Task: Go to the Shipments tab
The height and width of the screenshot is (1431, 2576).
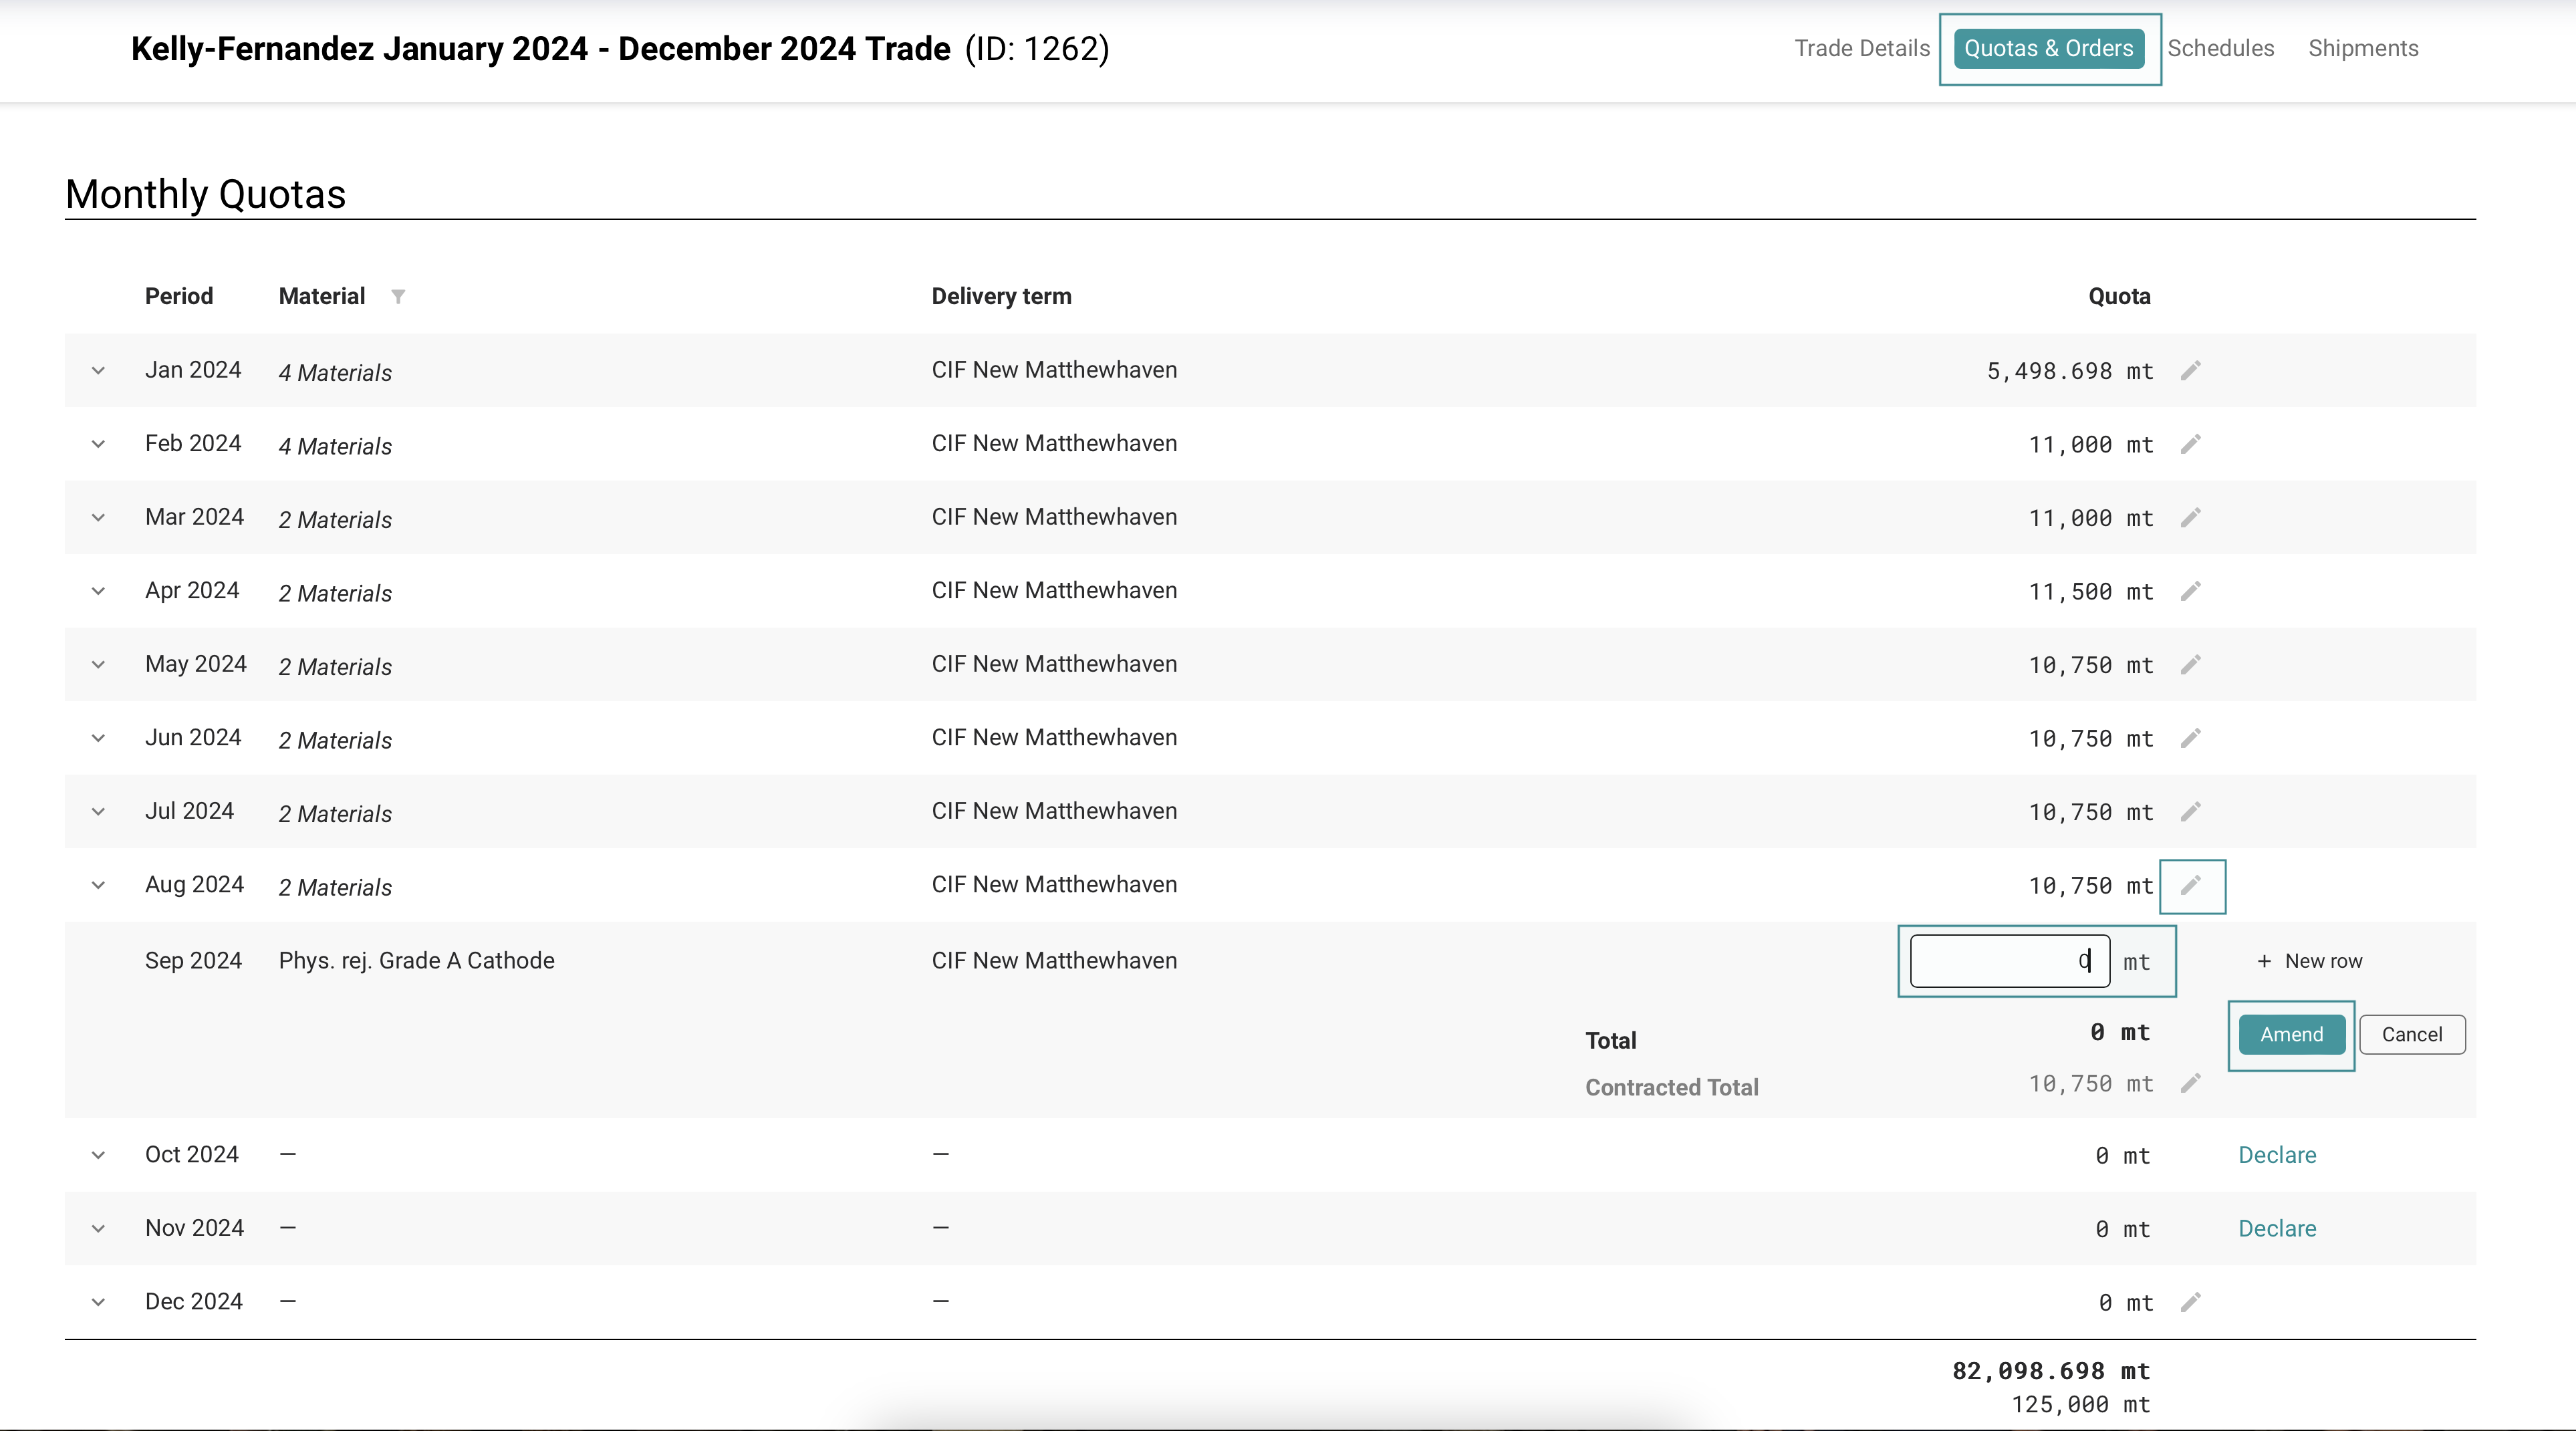Action: (2362, 48)
